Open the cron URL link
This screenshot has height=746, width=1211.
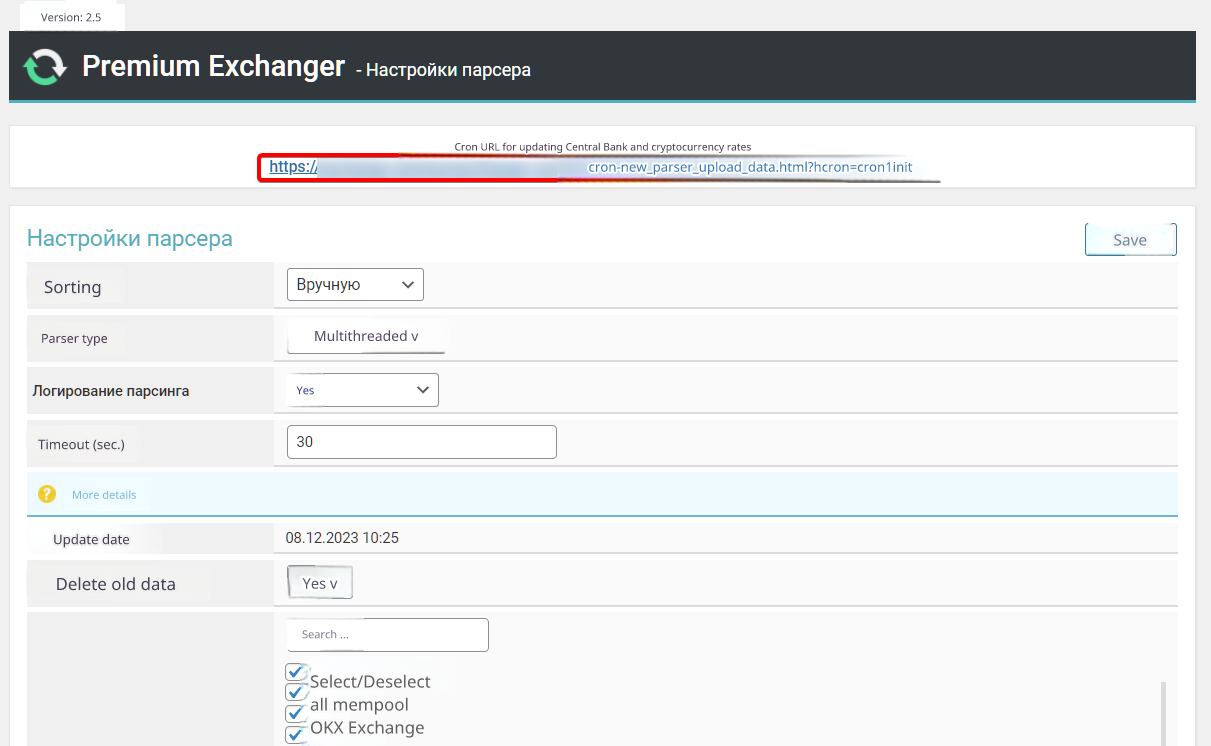[x=590, y=168]
